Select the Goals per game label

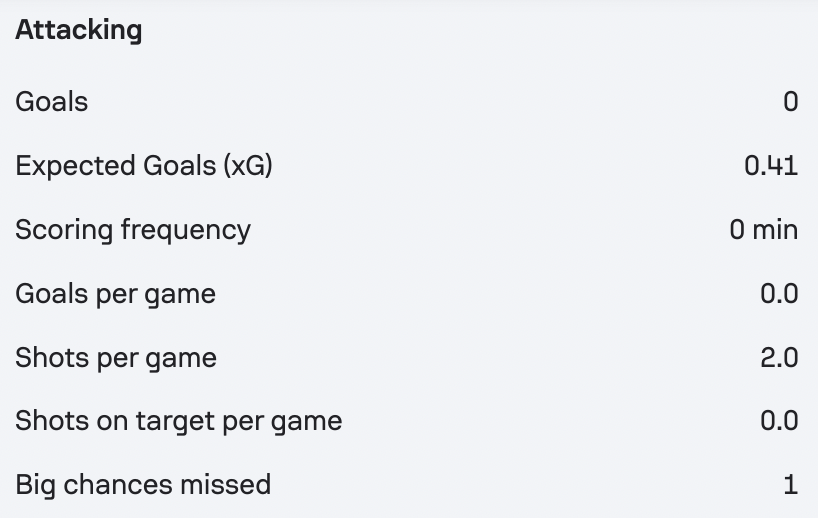point(116,294)
